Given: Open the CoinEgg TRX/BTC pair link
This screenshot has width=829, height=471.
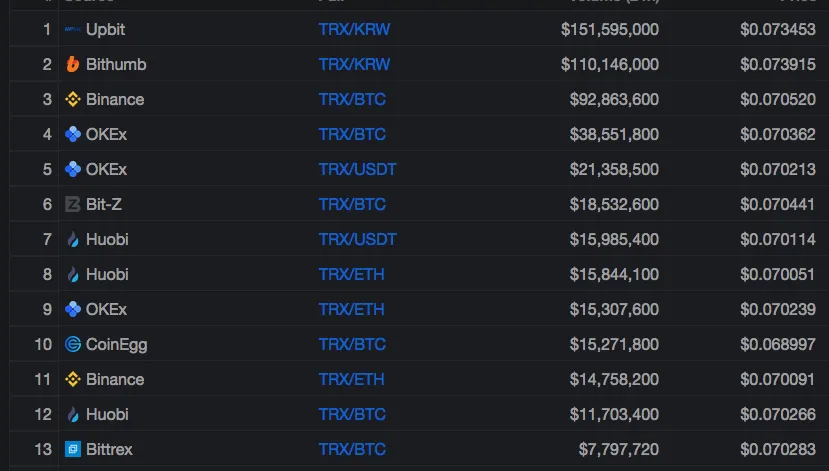Looking at the screenshot, I should [352, 344].
